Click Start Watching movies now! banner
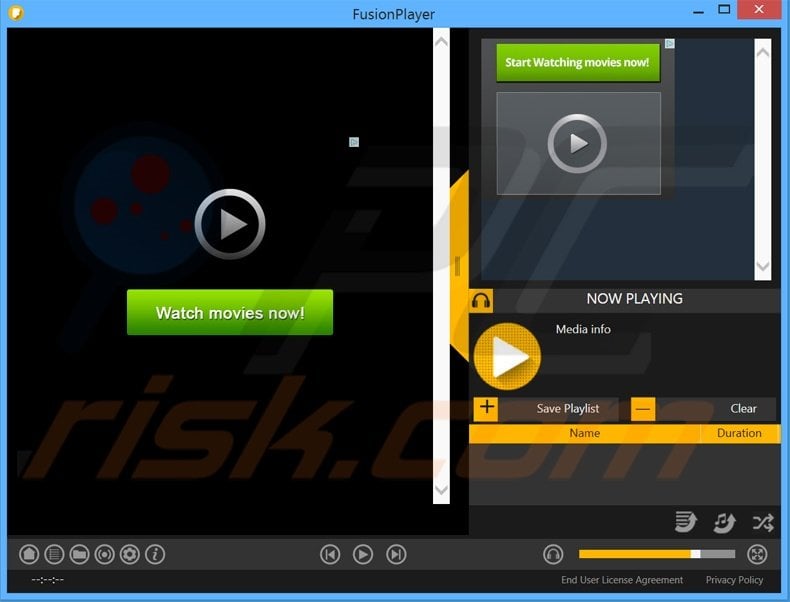This screenshot has width=790, height=602. pyautogui.click(x=578, y=62)
